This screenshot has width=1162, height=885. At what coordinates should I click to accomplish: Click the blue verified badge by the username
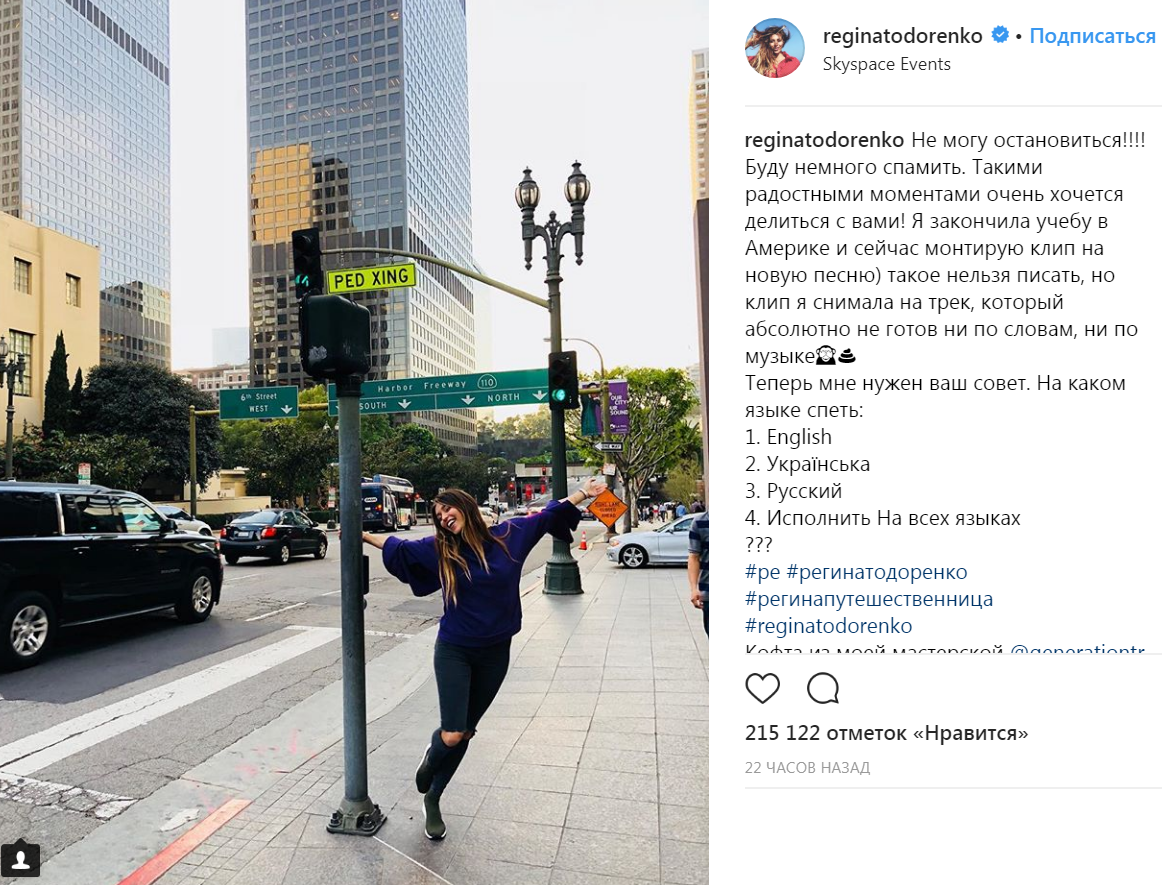[x=1000, y=35]
